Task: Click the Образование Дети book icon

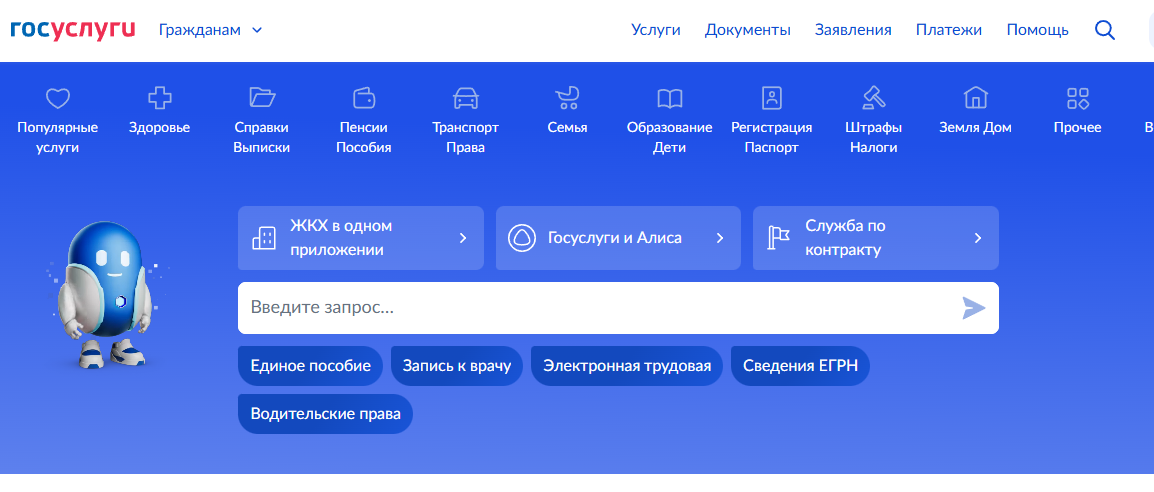Action: [670, 98]
